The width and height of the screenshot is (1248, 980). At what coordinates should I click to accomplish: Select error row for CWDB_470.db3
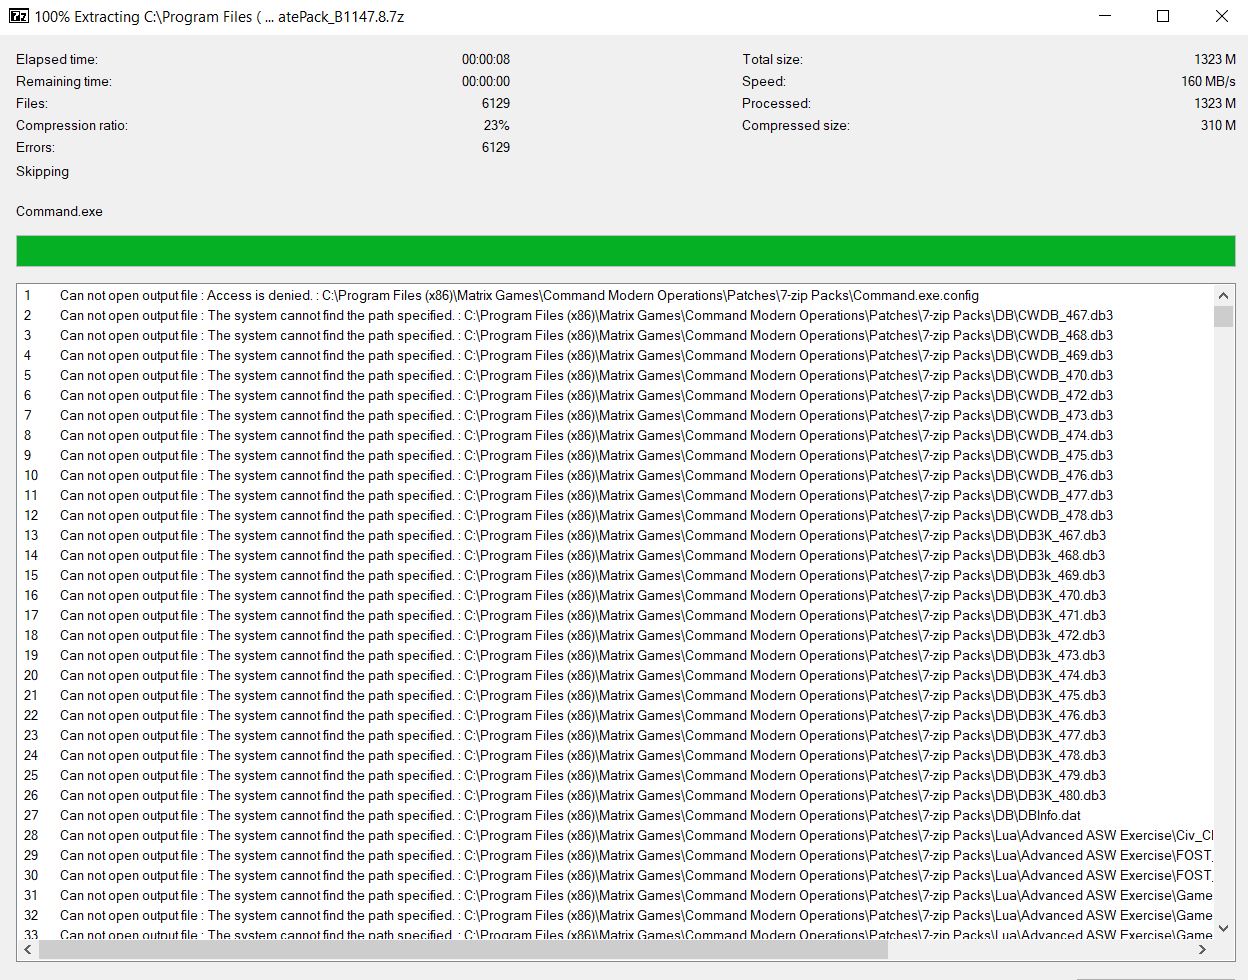pos(615,375)
